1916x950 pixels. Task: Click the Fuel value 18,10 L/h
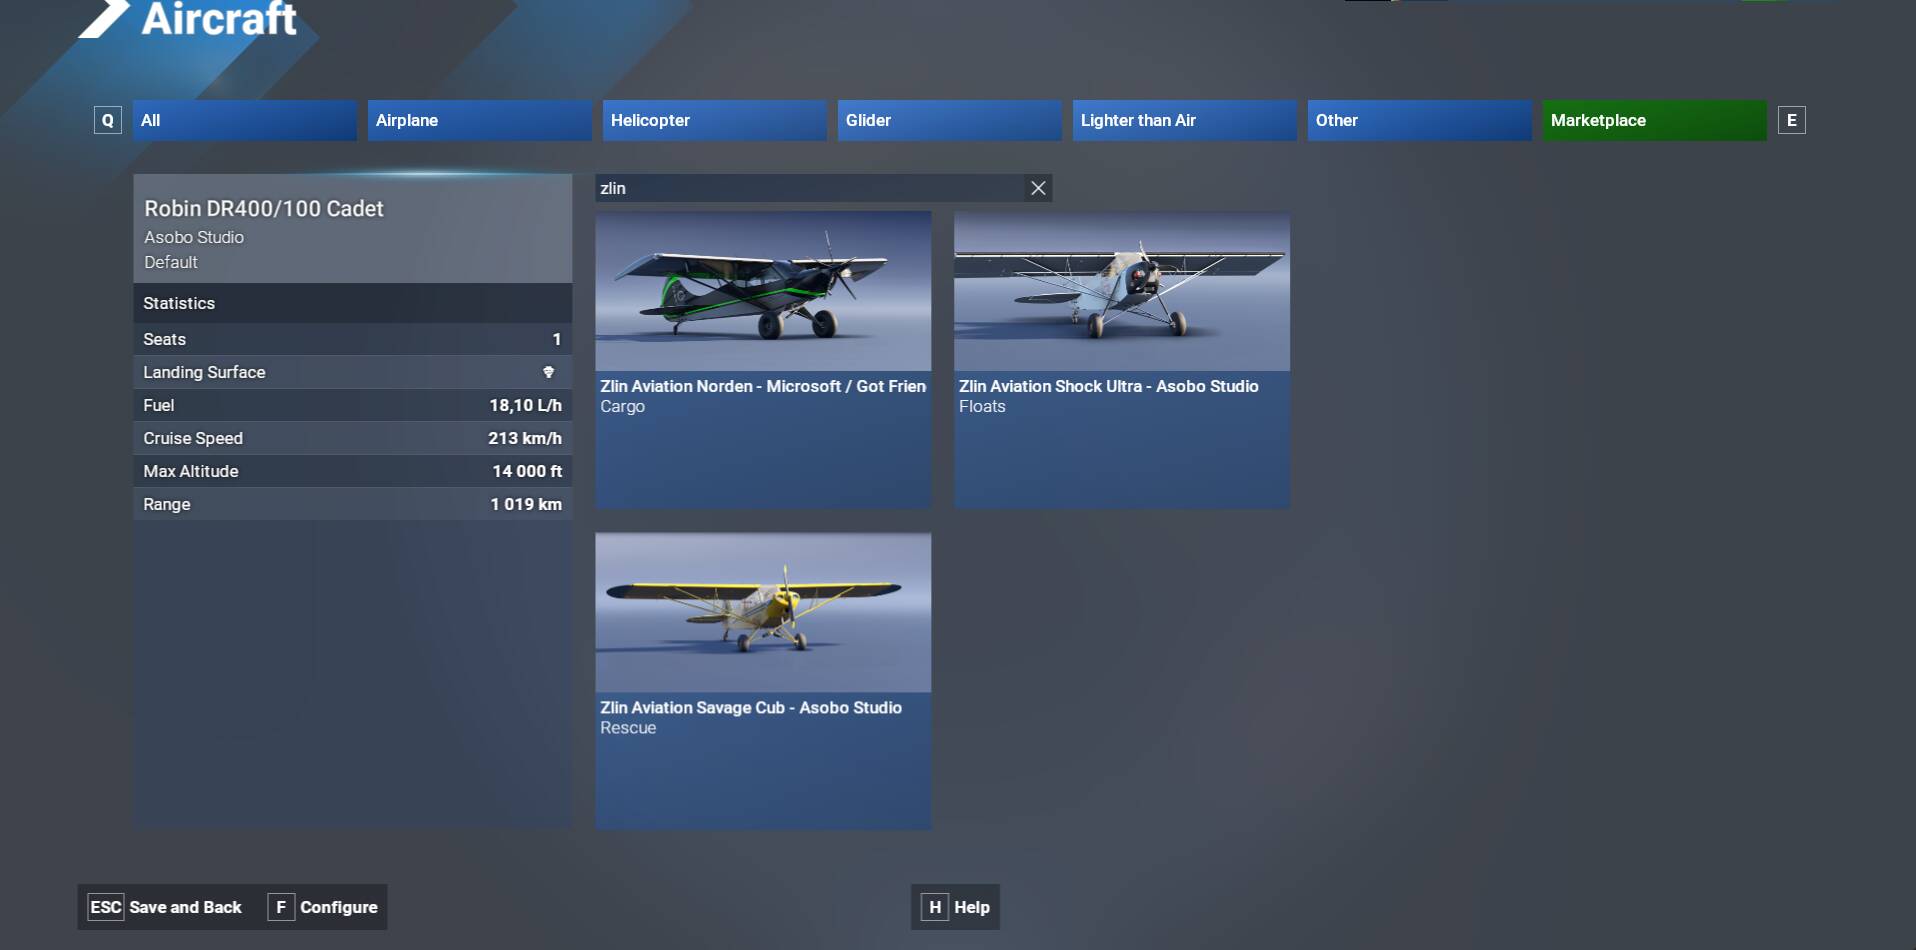[x=526, y=405]
